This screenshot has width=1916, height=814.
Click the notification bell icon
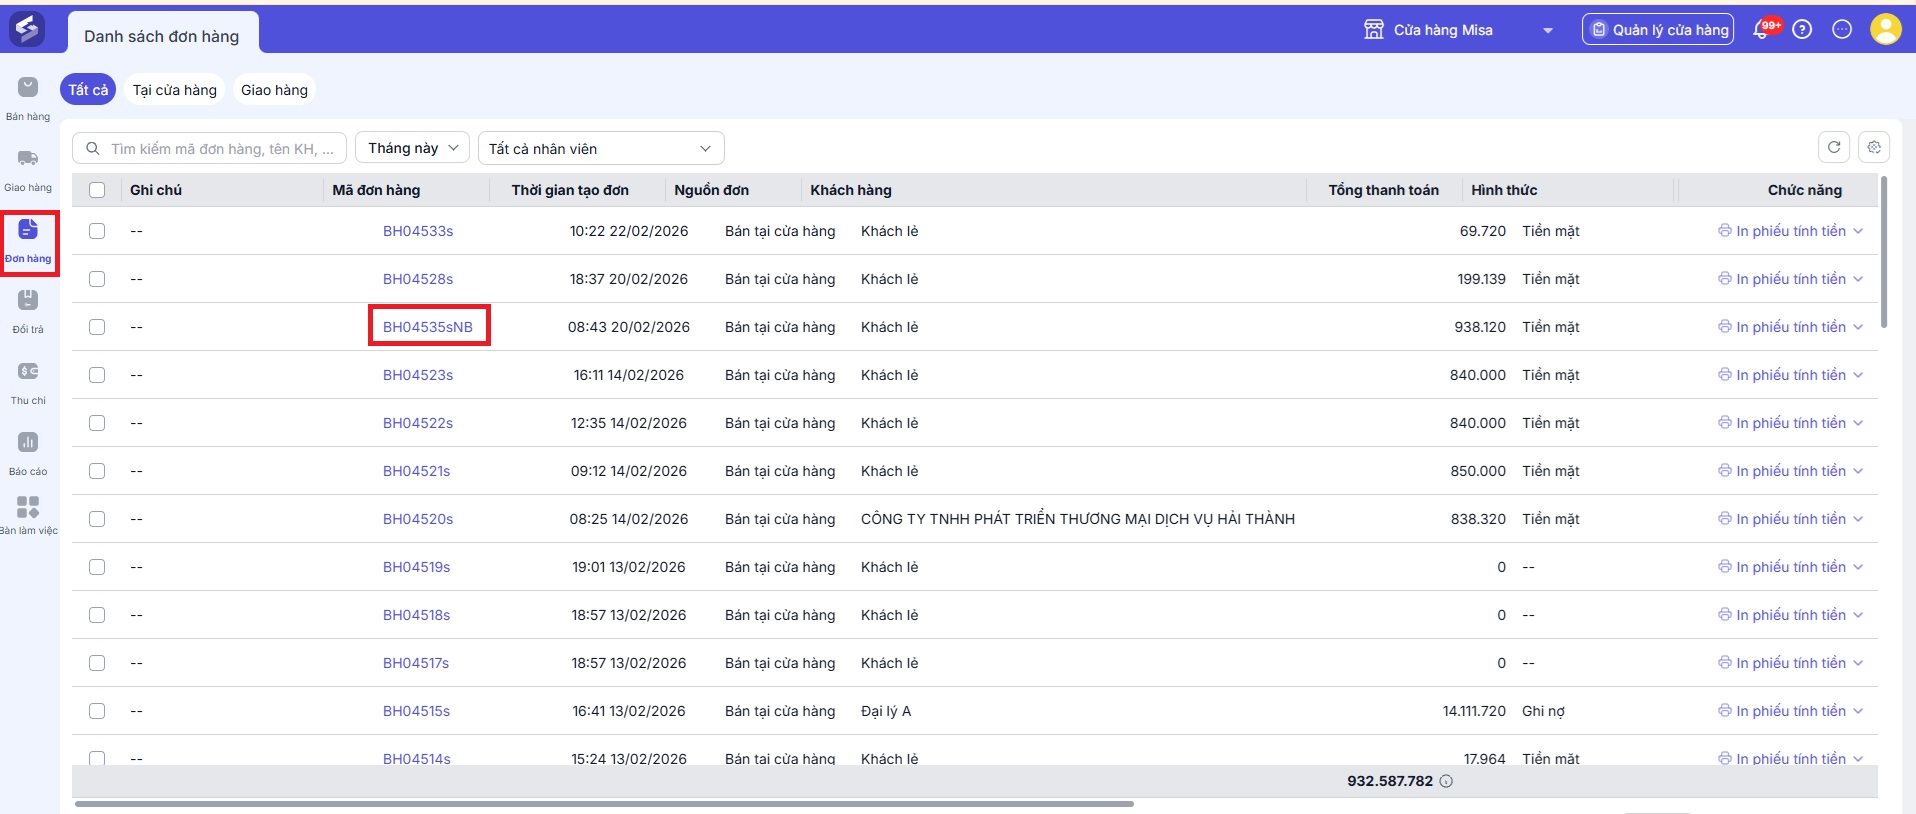point(1762,30)
